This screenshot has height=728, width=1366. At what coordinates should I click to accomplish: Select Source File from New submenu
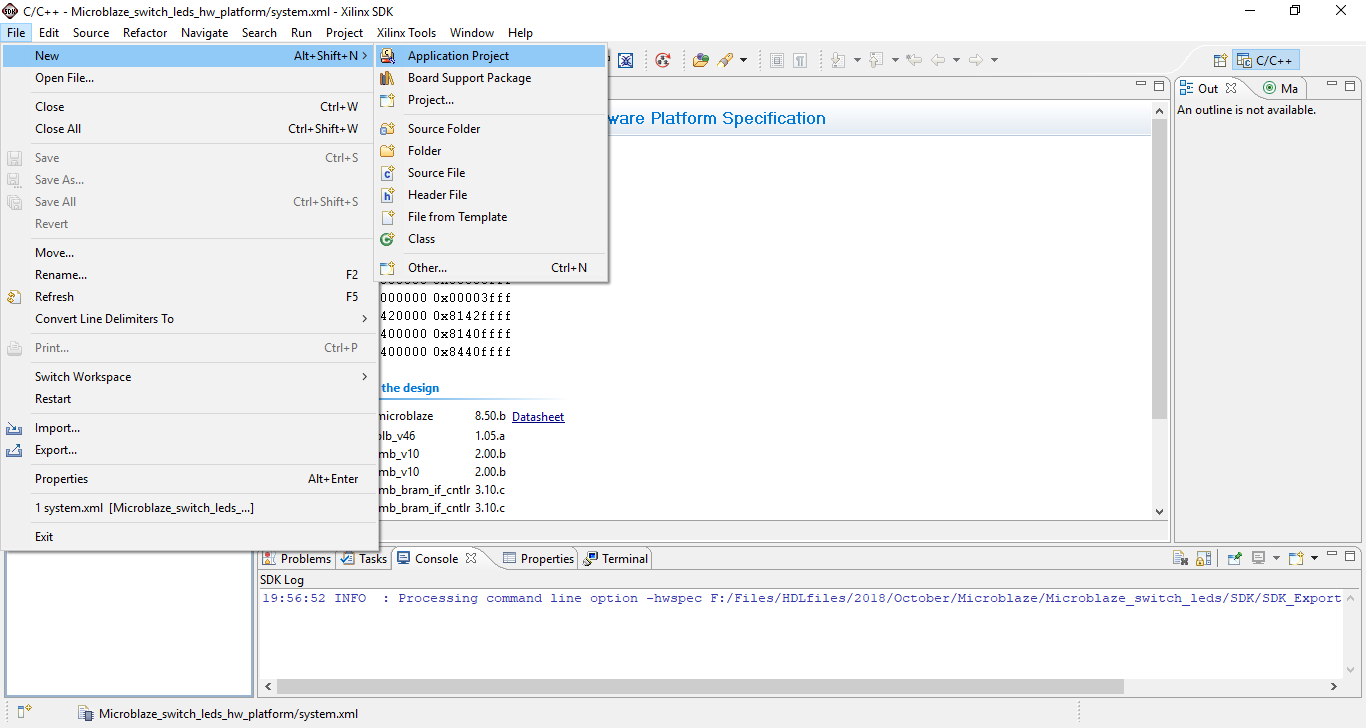coord(490,173)
